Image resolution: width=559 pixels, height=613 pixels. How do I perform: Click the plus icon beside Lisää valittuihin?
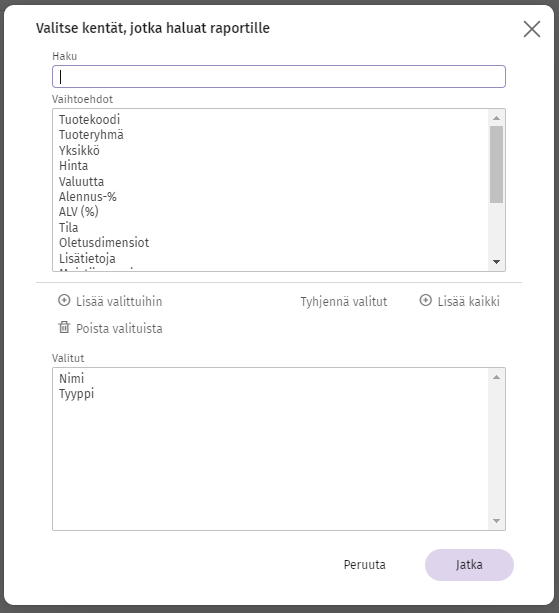[x=64, y=300]
